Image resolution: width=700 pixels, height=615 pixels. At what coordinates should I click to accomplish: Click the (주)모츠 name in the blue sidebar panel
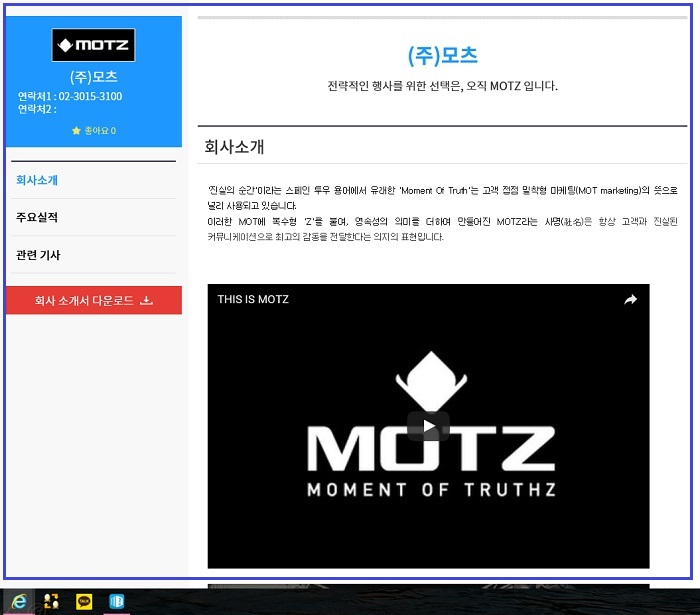(x=93, y=77)
